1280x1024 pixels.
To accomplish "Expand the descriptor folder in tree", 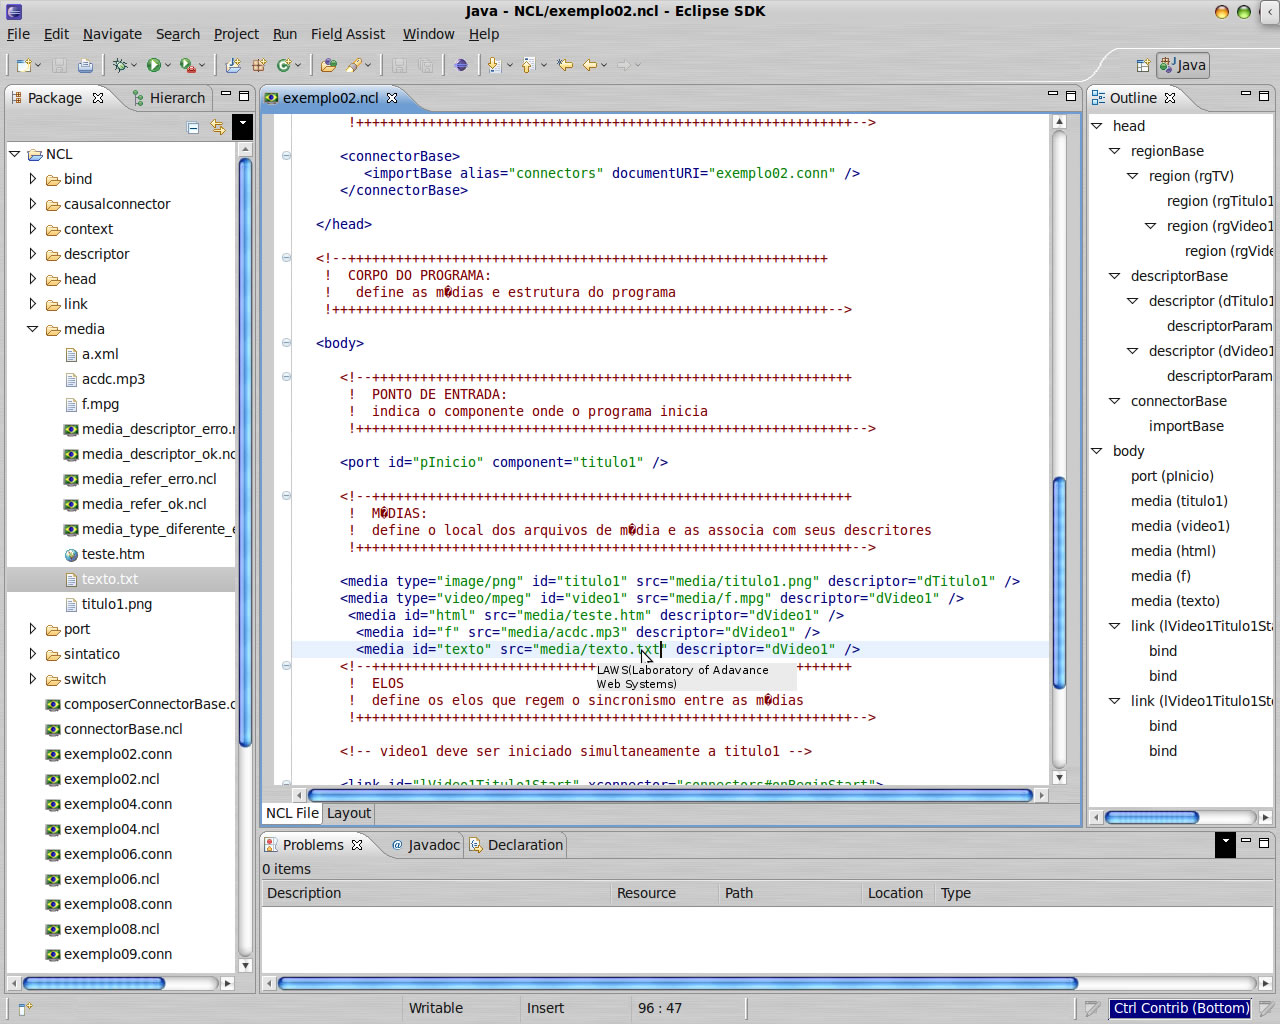I will (x=33, y=254).
